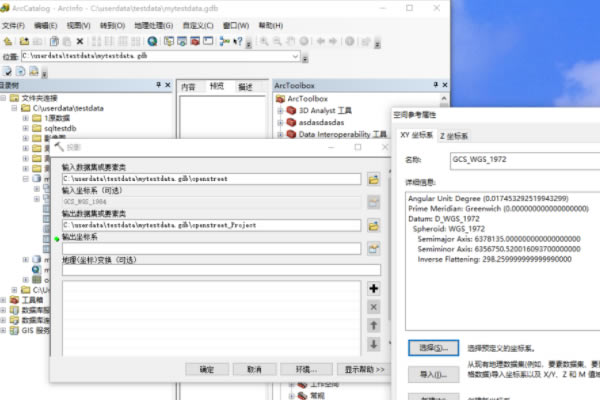The height and width of the screenshot is (400, 600).
Task: Open the location path dropdown
Action: [x=295, y=56]
